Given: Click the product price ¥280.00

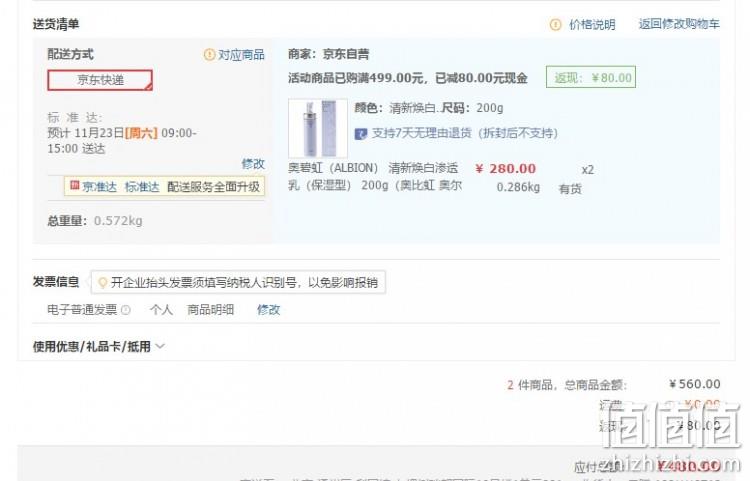Looking at the screenshot, I should click(x=506, y=169).
